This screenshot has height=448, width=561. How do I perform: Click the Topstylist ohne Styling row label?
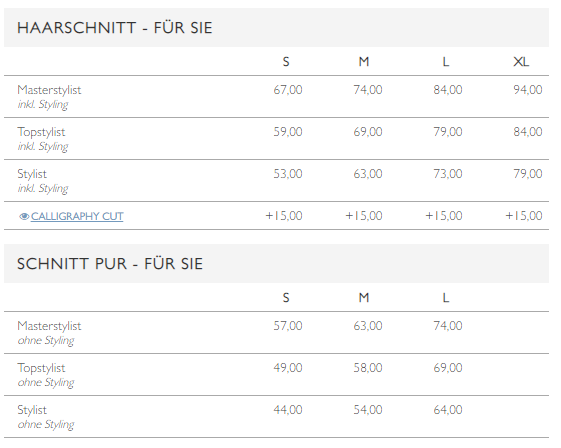pos(45,375)
